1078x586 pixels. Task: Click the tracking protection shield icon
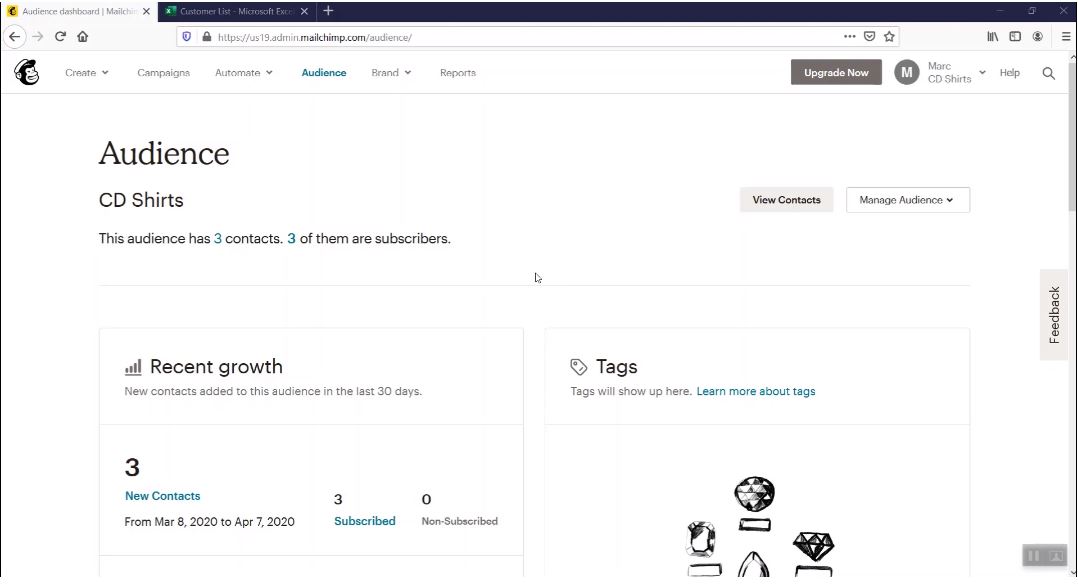[186, 36]
